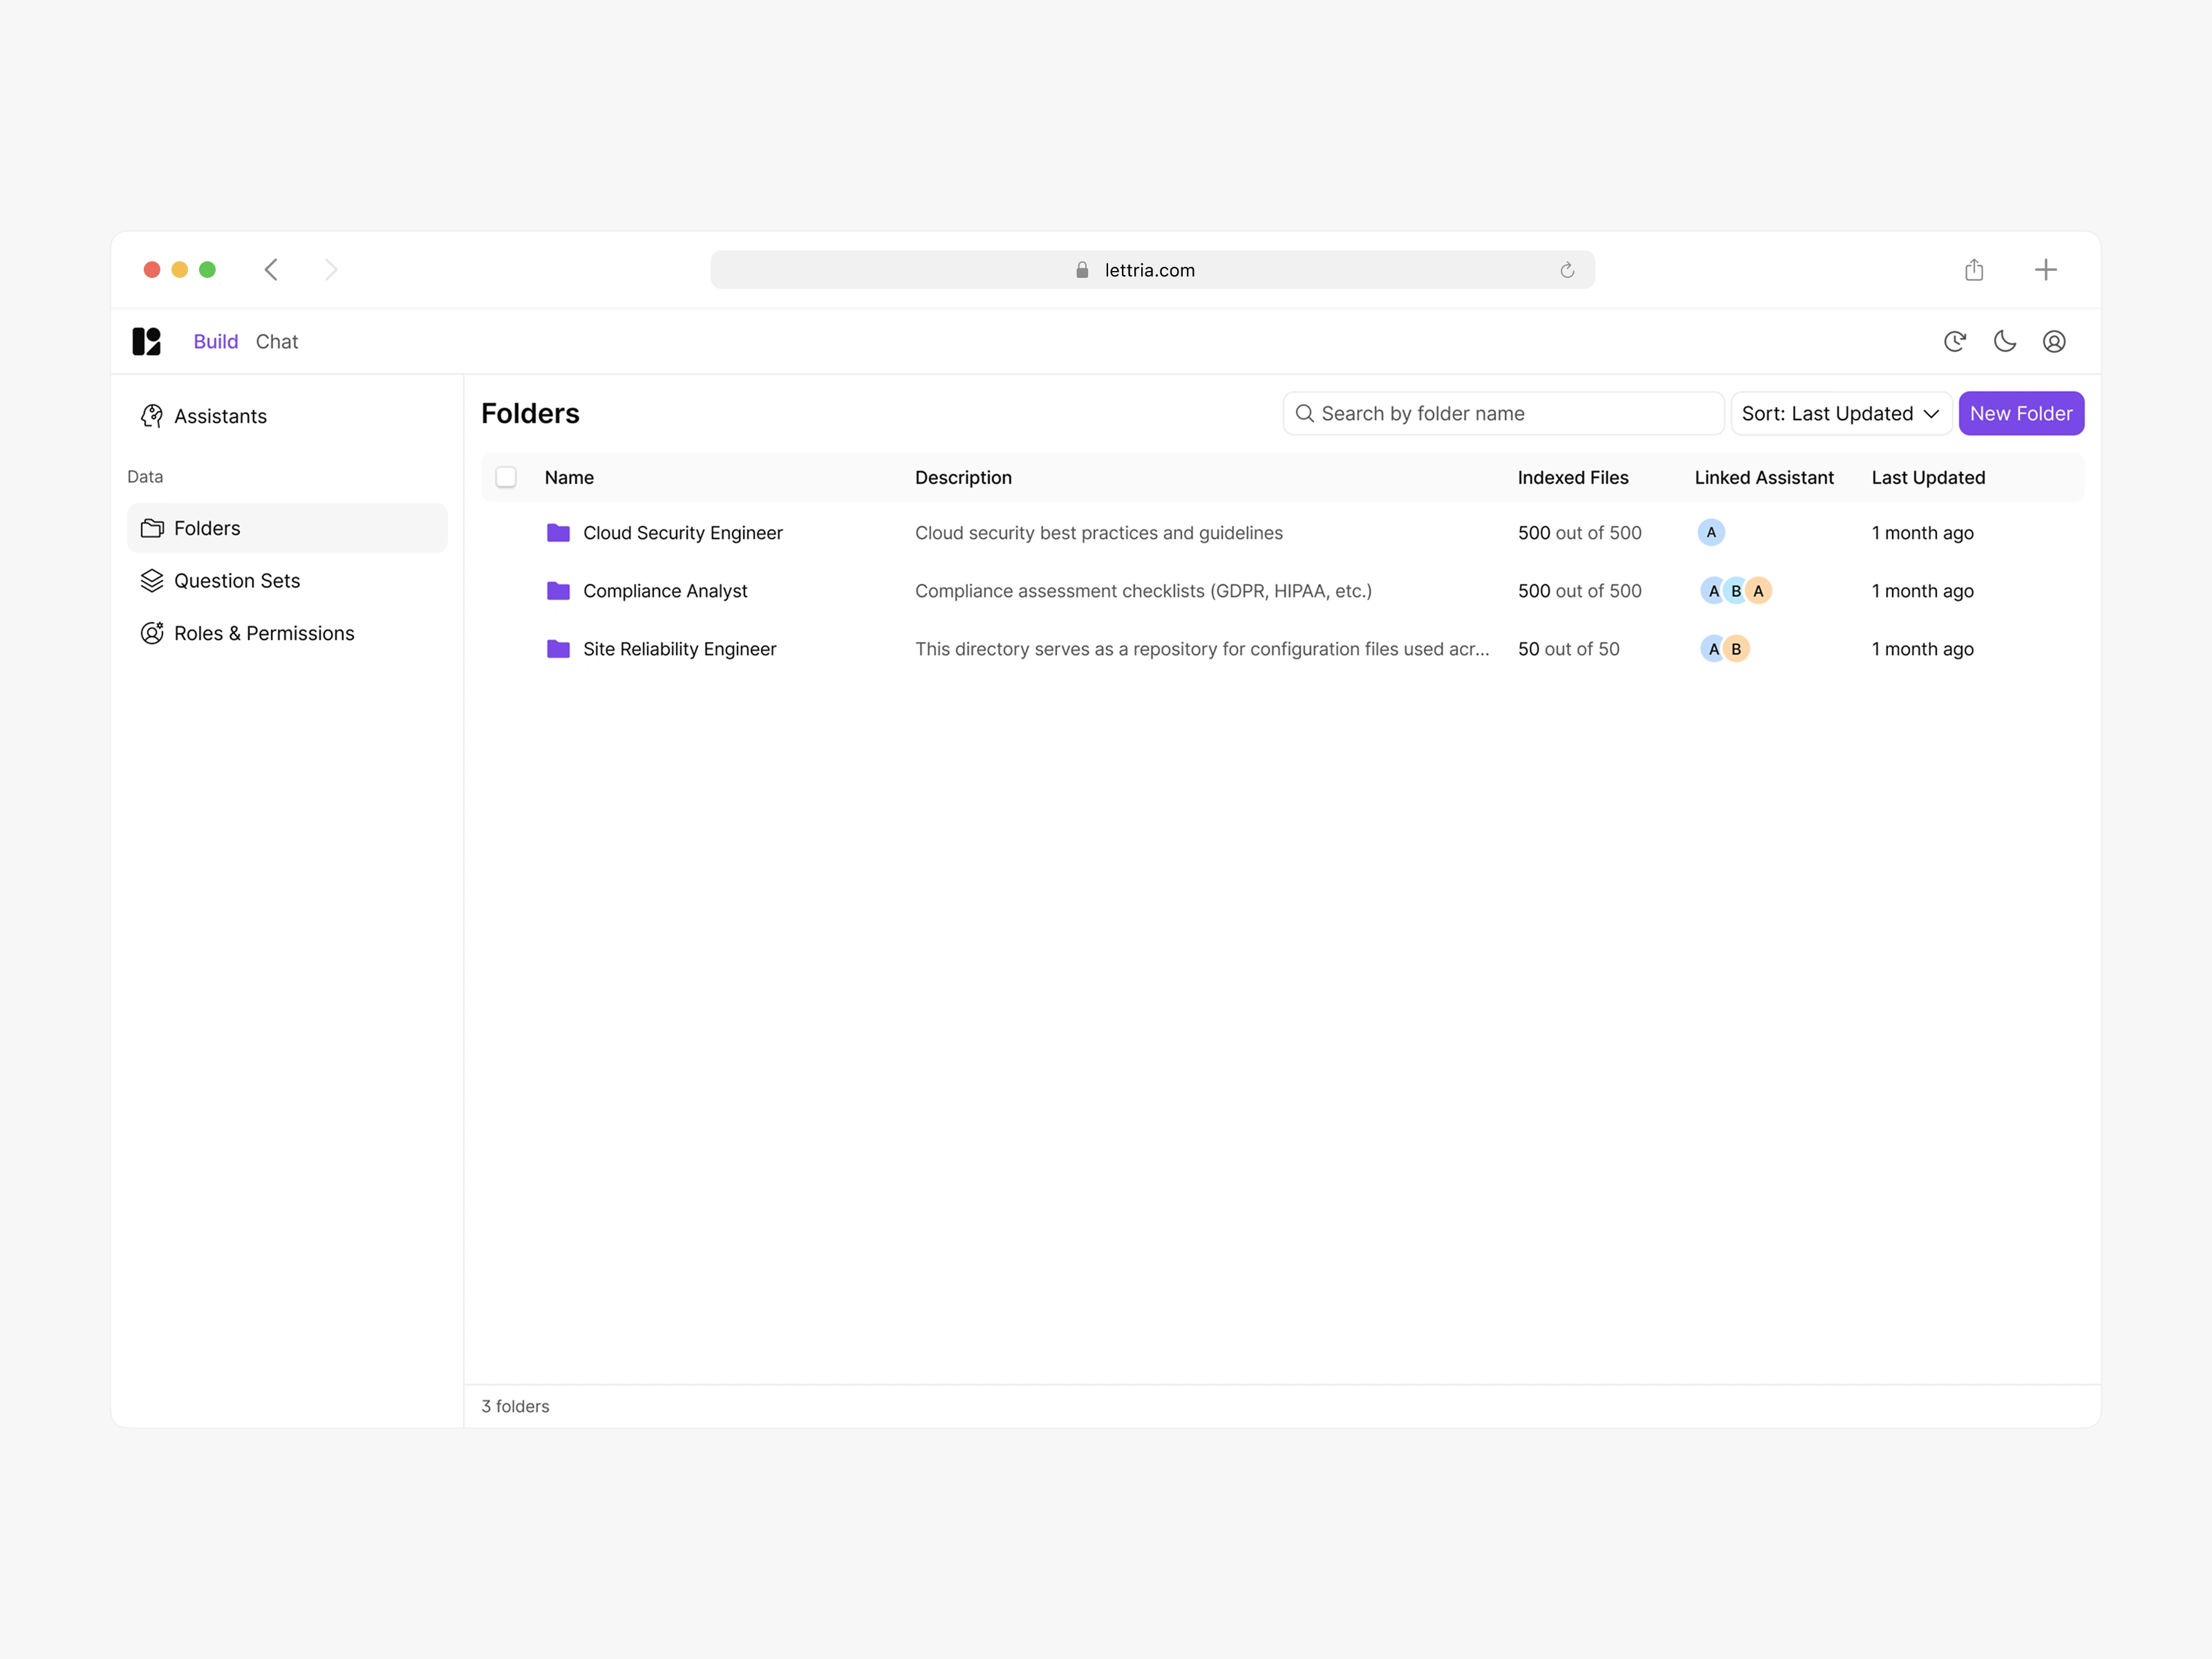Viewport: 2212px width, 1659px height.
Task: Go back with the browser back arrow
Action: [271, 270]
